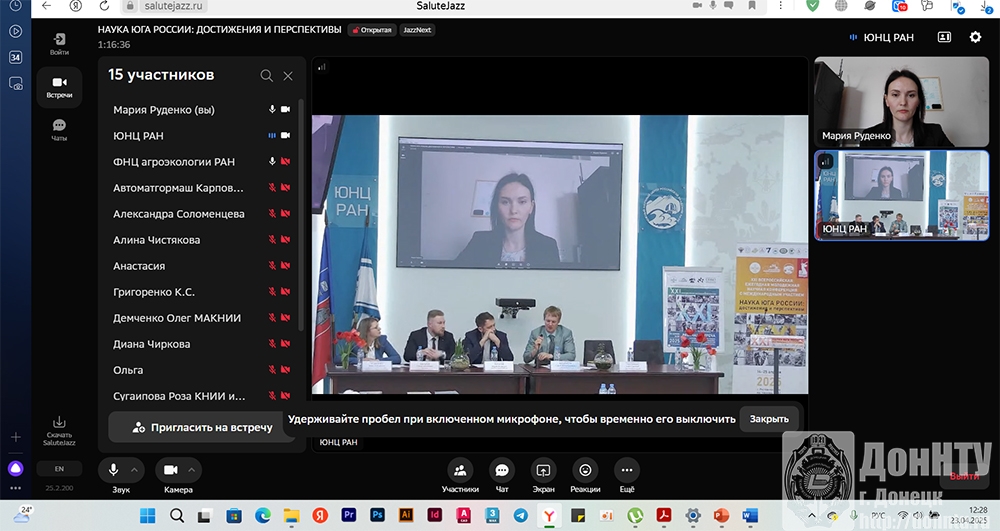
Task: Expand camera options arrow next to Камера
Action: (192, 470)
